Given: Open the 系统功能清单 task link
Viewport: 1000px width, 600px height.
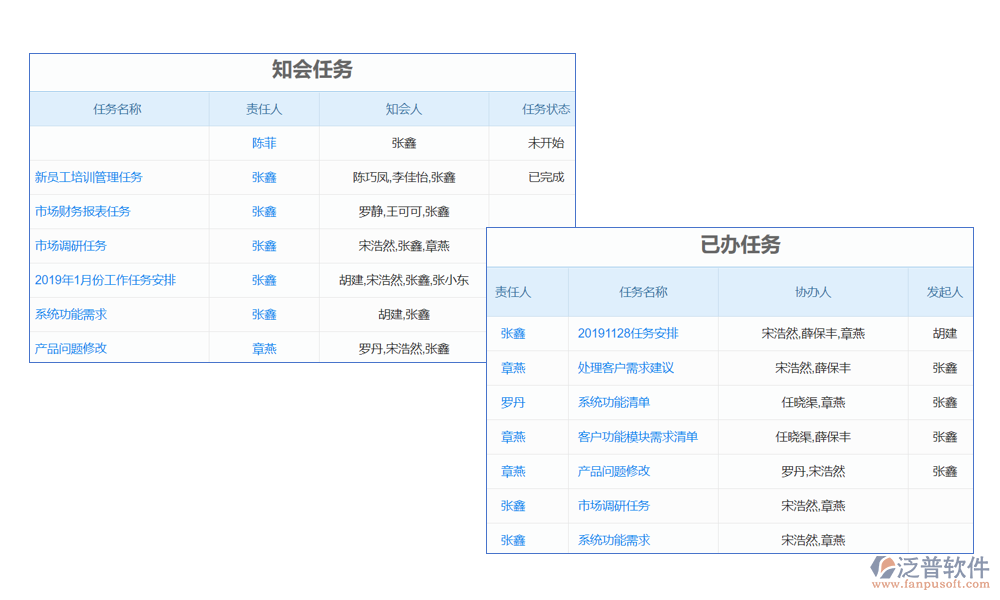Looking at the screenshot, I should coord(613,402).
